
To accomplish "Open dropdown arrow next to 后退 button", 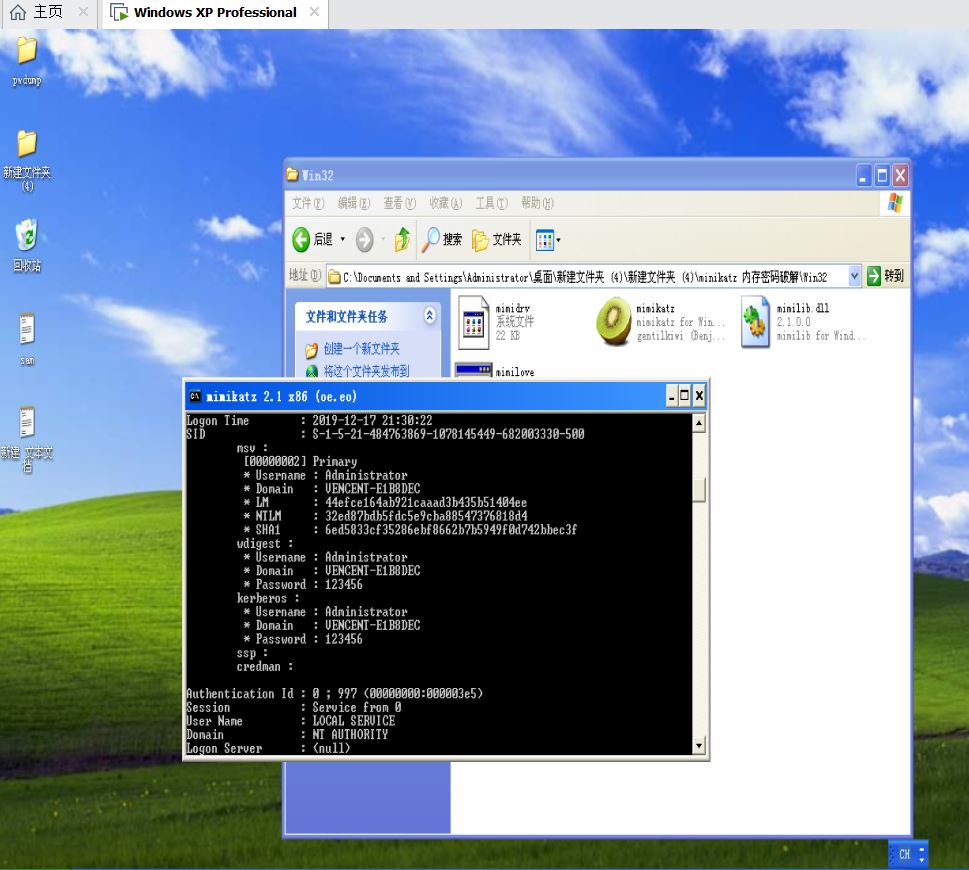I will pyautogui.click(x=343, y=240).
